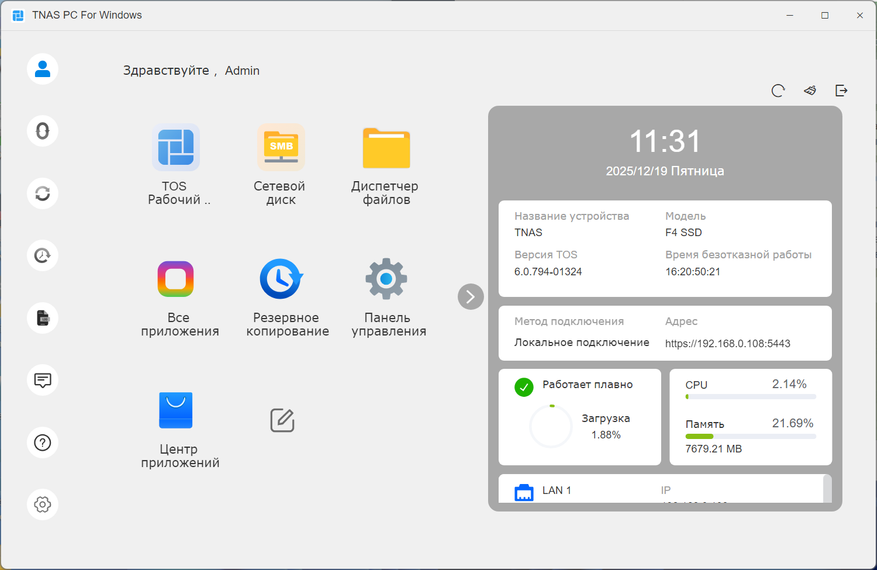The image size is (877, 570).
Task: Click the edit shortcuts pencil icon
Action: 282,420
